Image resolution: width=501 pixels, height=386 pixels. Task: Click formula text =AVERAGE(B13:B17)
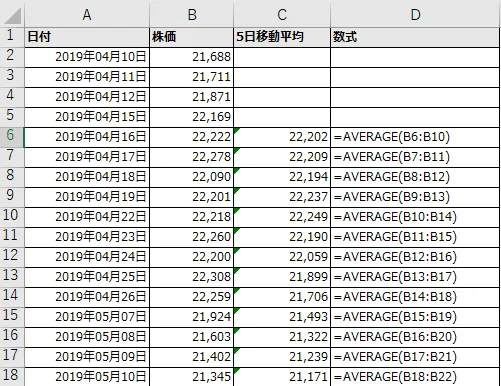tap(395, 277)
